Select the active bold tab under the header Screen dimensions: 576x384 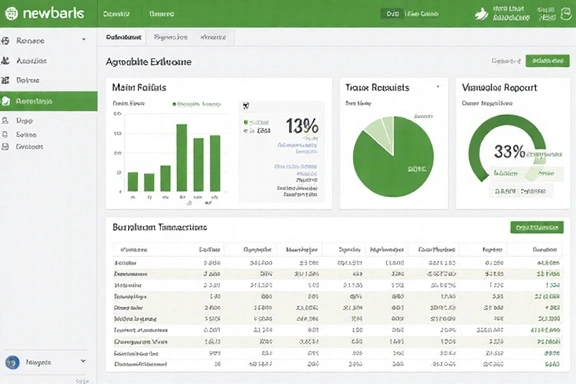(123, 37)
